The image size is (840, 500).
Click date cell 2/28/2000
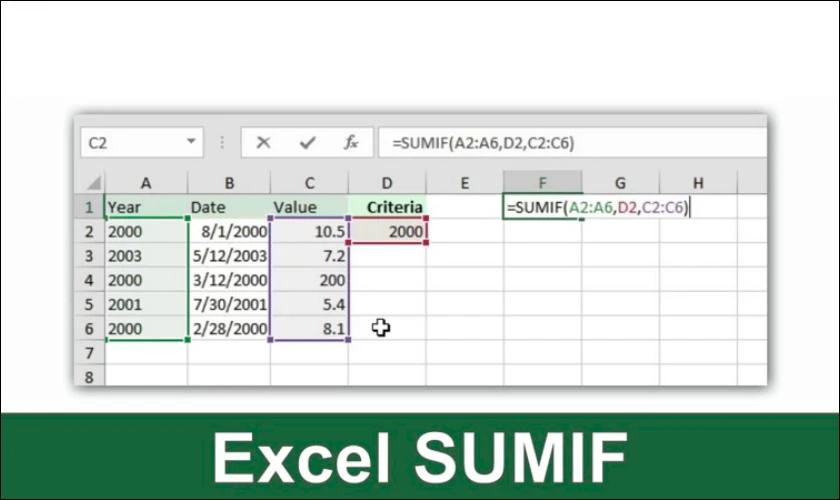coord(229,329)
